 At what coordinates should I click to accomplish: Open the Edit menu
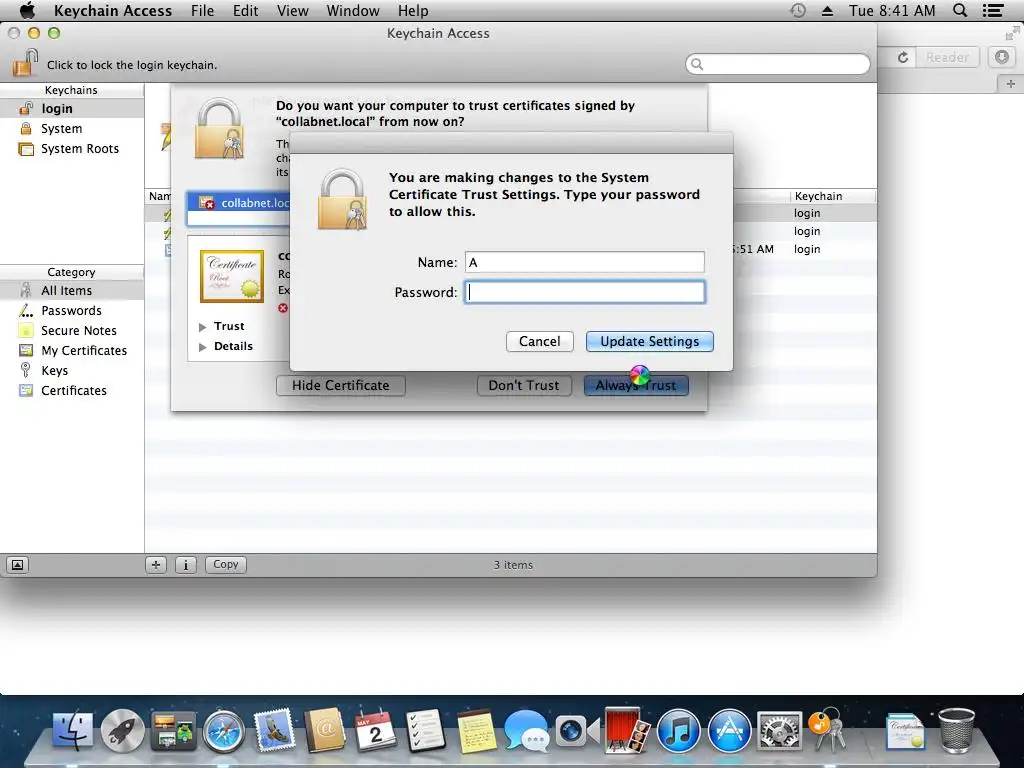(246, 10)
